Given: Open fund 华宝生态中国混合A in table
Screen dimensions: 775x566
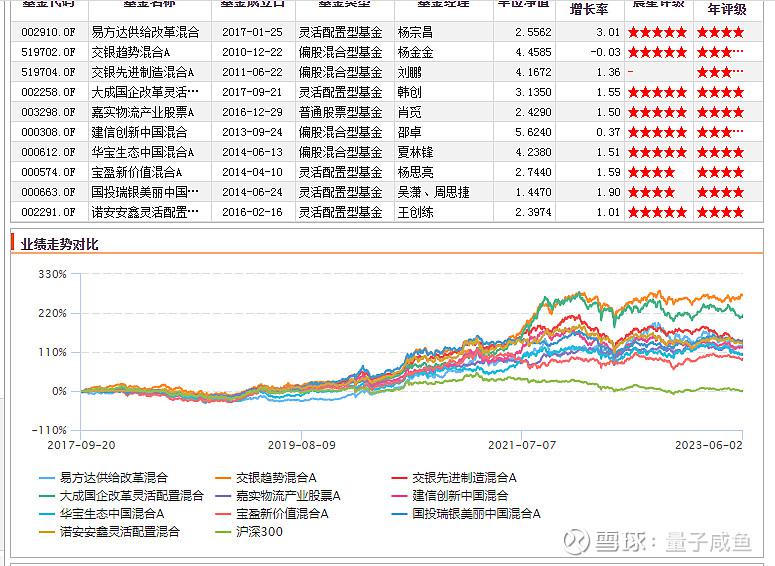Looking at the screenshot, I should (143, 152).
